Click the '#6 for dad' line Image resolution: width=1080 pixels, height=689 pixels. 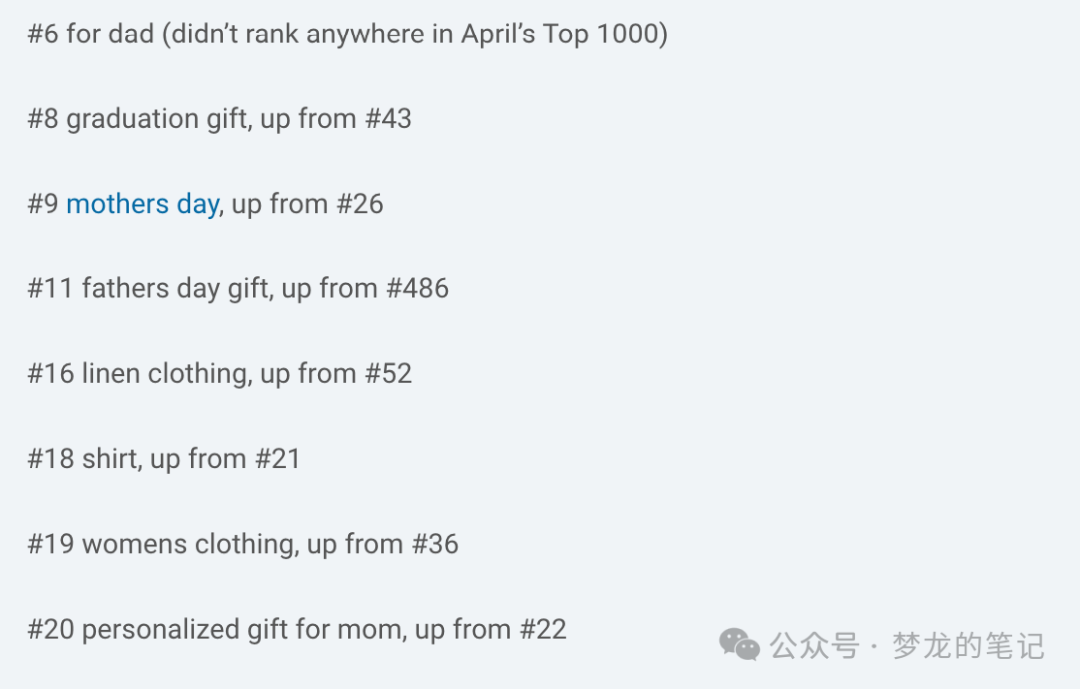pyautogui.click(x=348, y=34)
